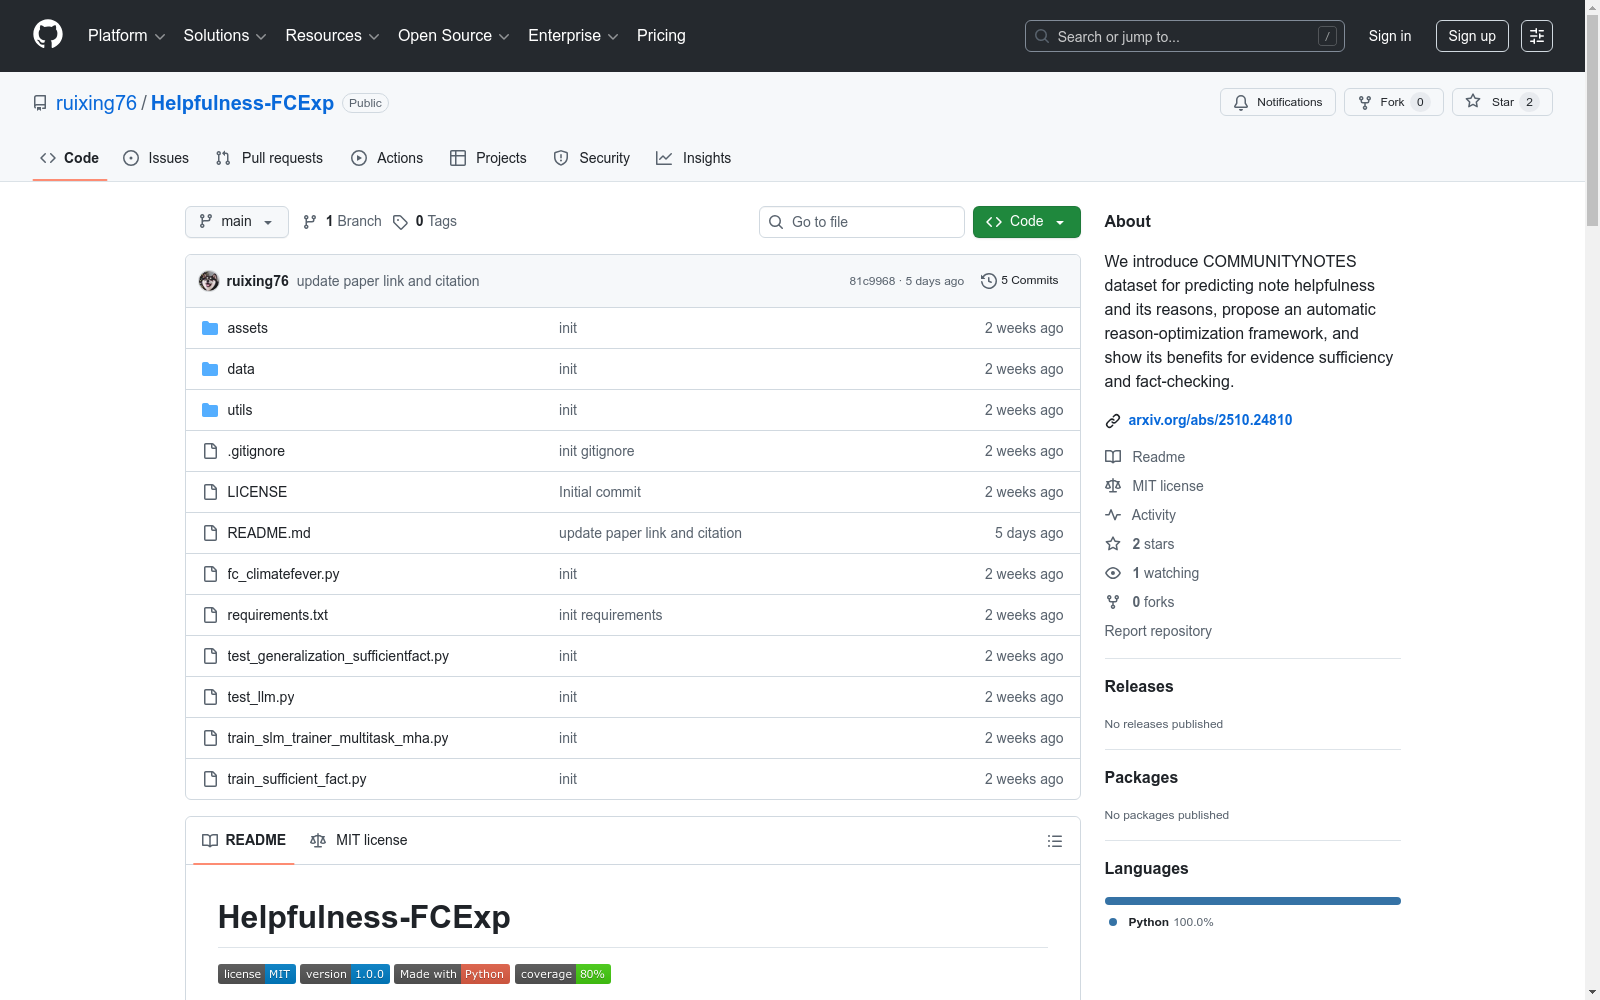Open the Pricing page
This screenshot has height=1000, width=1600.
click(x=661, y=36)
